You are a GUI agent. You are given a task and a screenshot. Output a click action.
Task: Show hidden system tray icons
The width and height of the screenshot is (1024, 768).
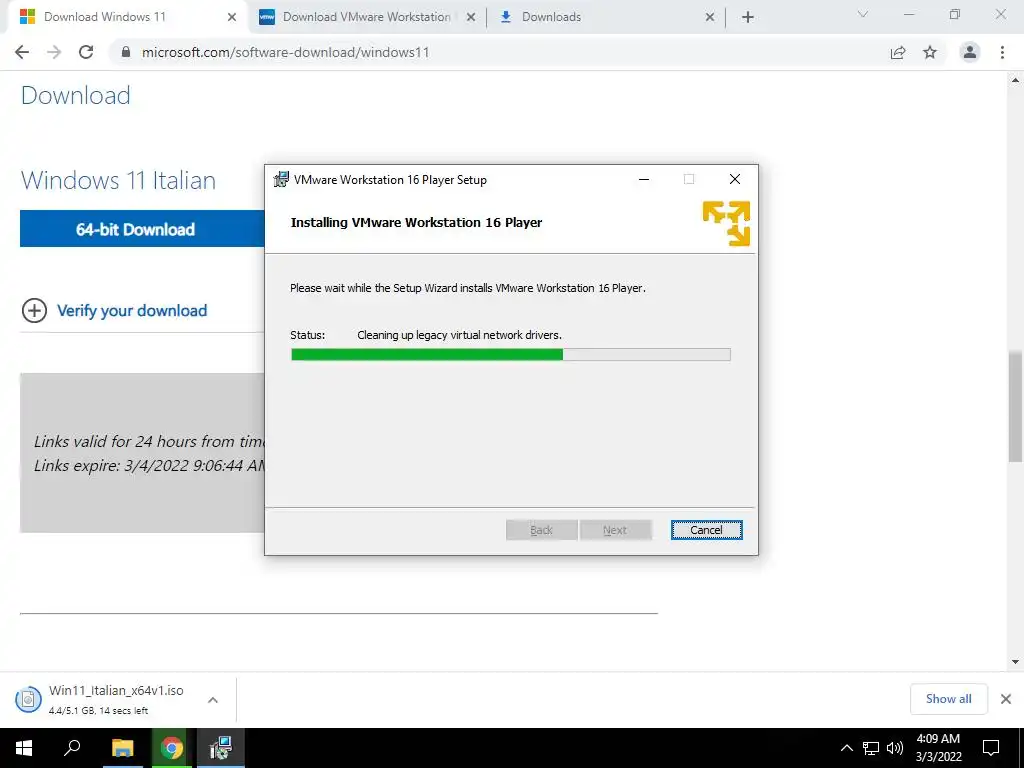coord(846,748)
